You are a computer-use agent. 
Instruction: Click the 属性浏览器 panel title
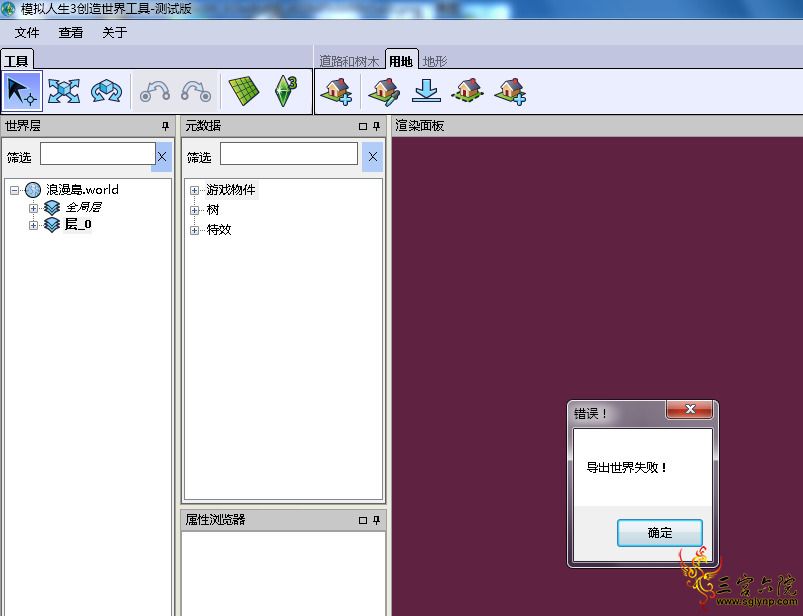click(x=216, y=520)
